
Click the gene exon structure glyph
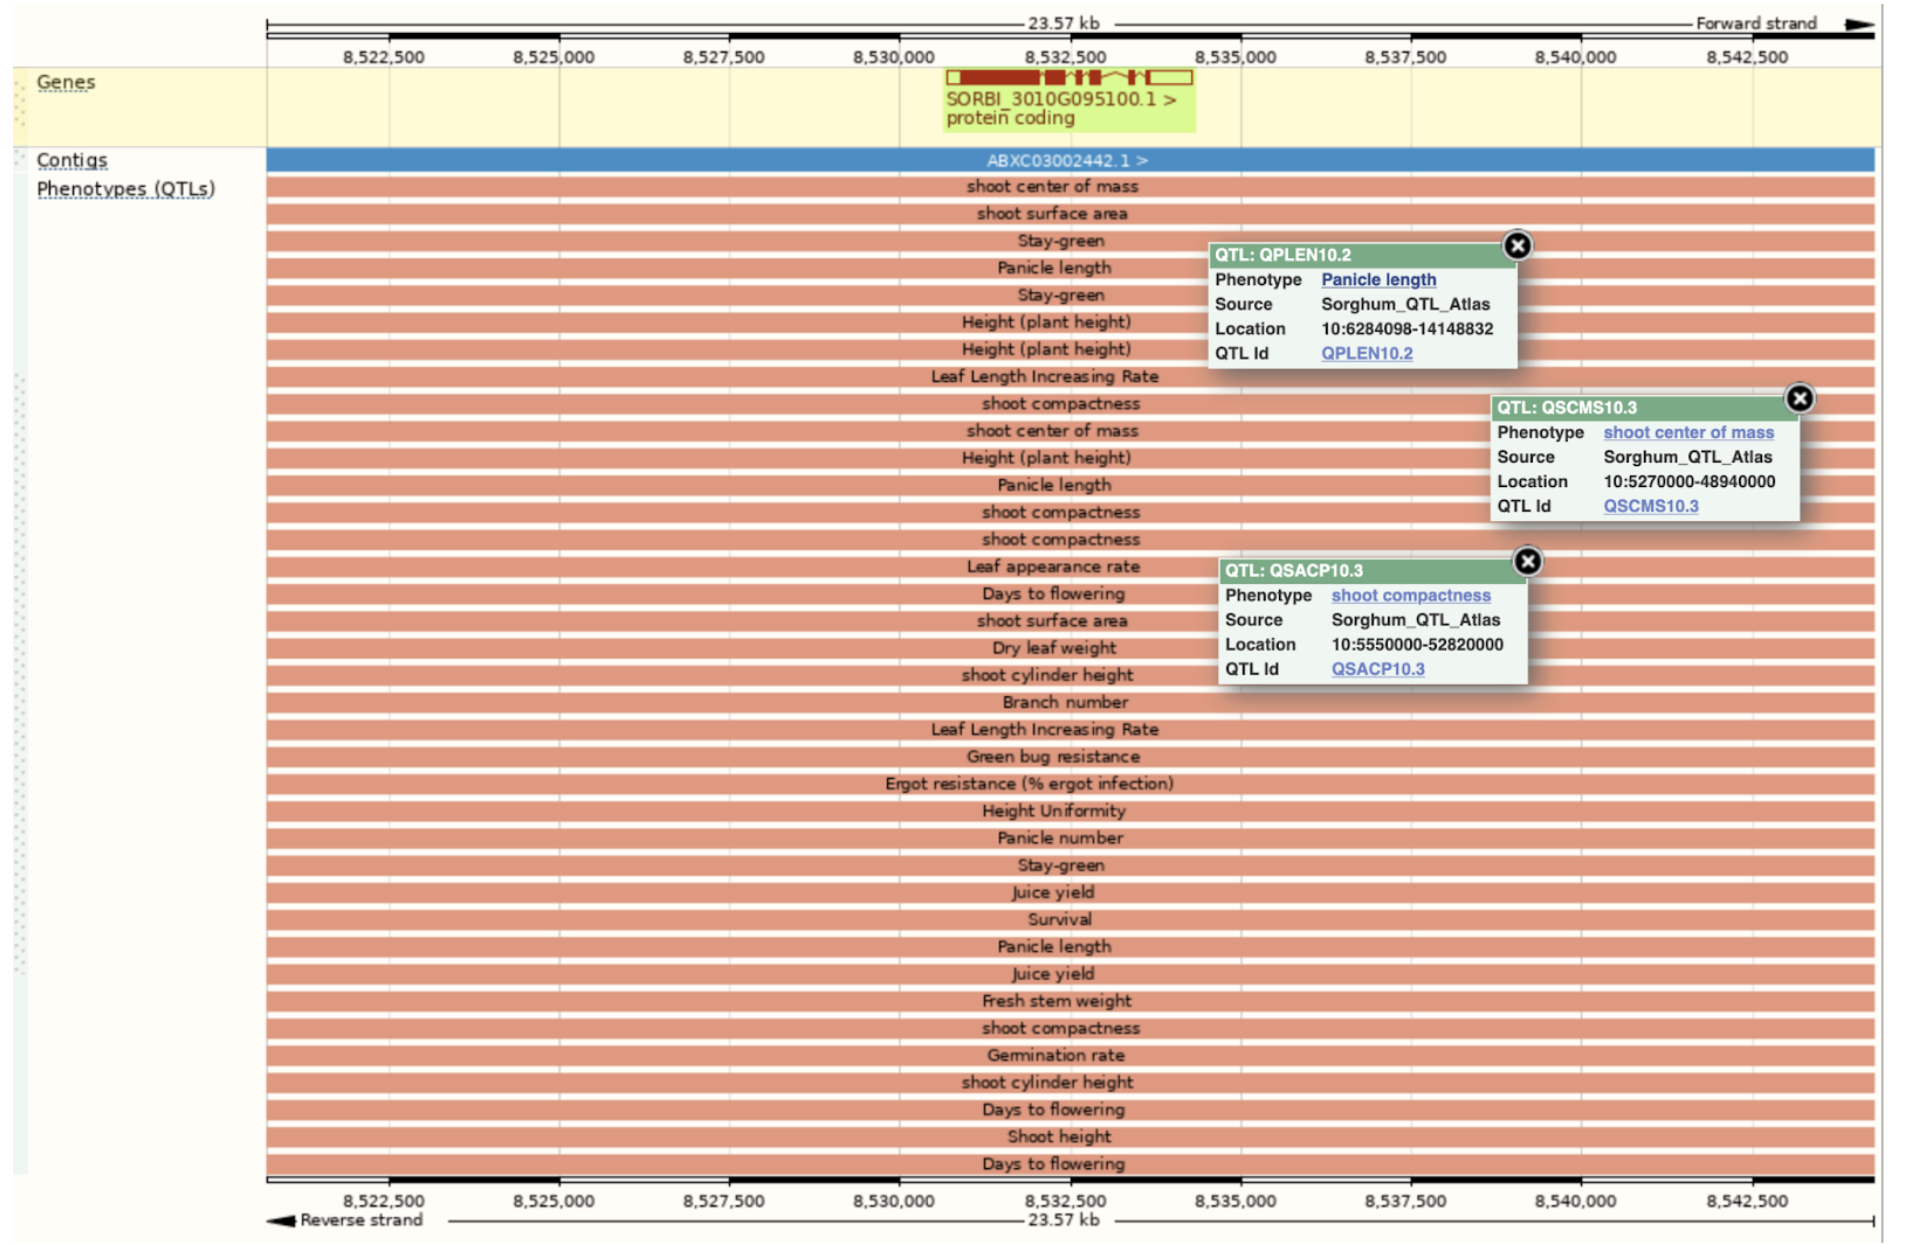(1069, 77)
